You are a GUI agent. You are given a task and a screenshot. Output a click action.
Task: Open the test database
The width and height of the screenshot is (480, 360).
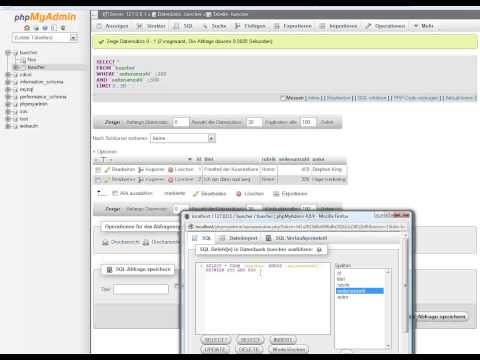coord(24,119)
